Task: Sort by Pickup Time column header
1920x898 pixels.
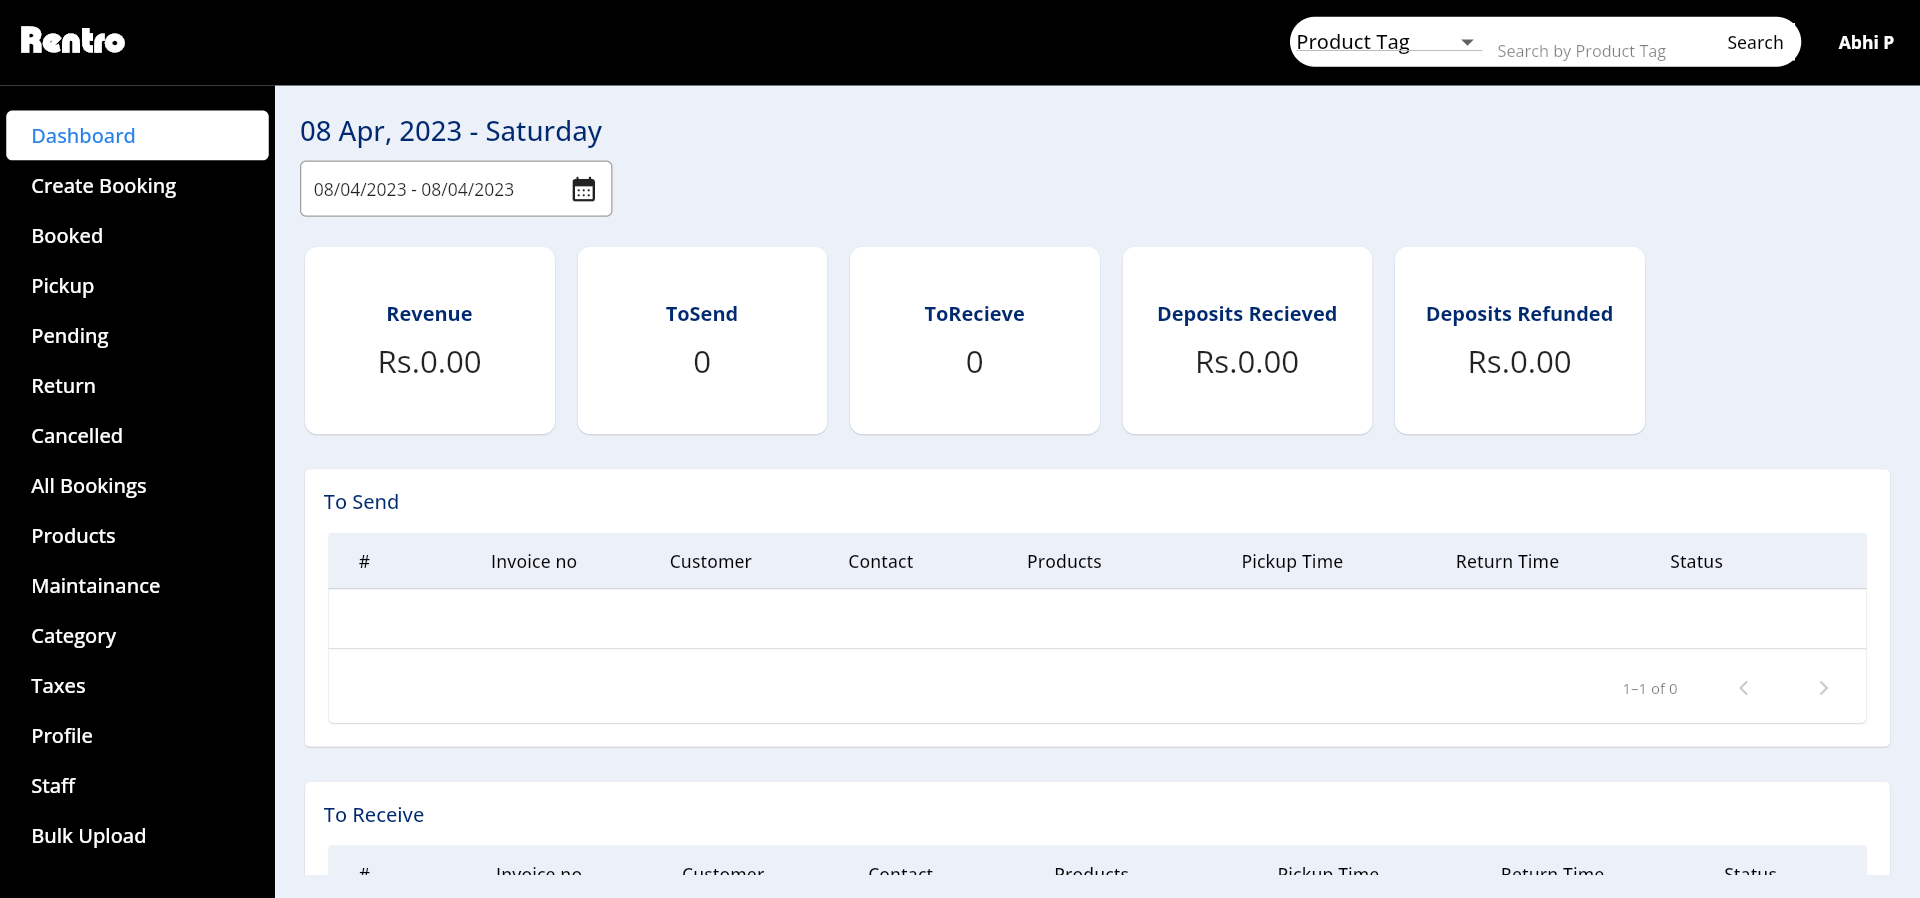Action: tap(1291, 561)
